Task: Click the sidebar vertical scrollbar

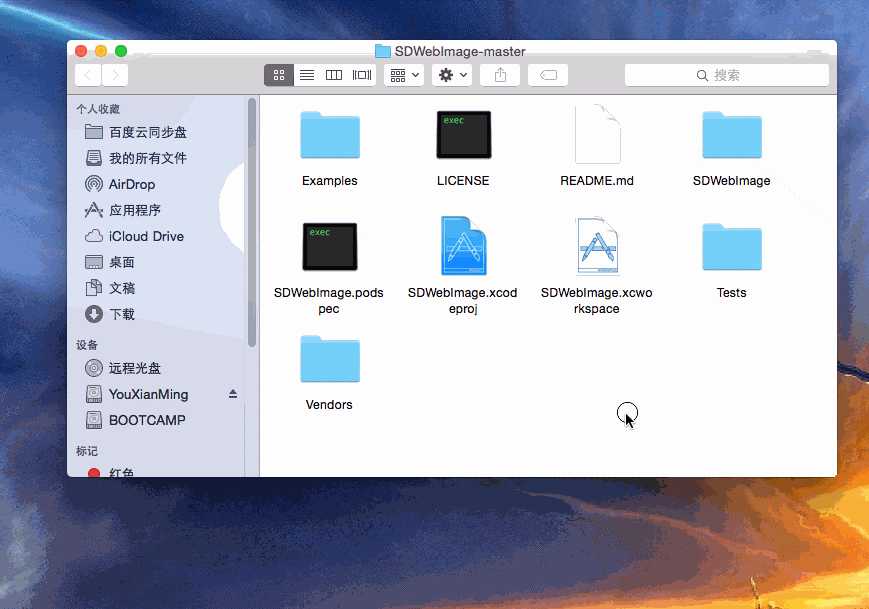Action: coord(252,223)
